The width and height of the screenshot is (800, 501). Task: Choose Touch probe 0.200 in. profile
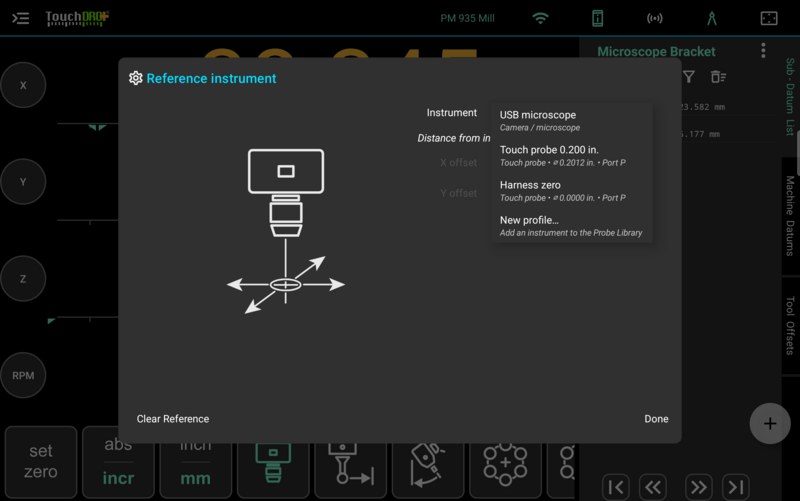click(x=572, y=156)
